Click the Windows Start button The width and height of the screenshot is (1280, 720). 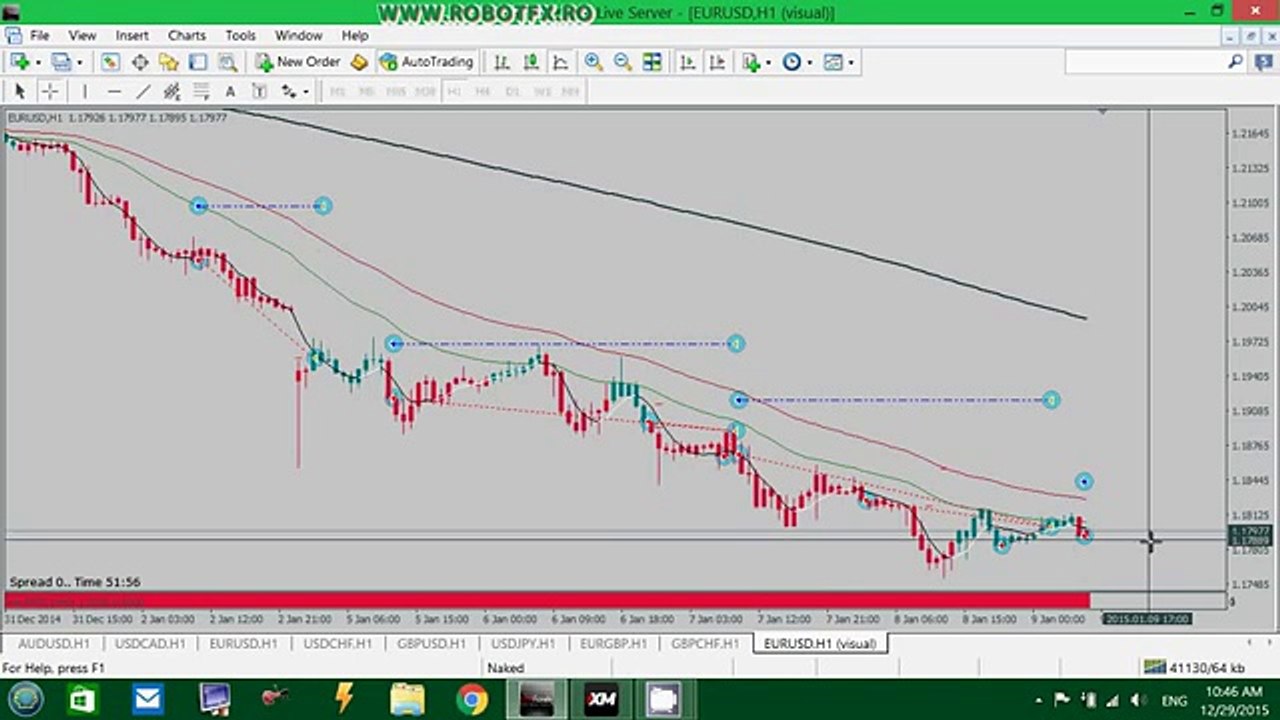tap(25, 699)
